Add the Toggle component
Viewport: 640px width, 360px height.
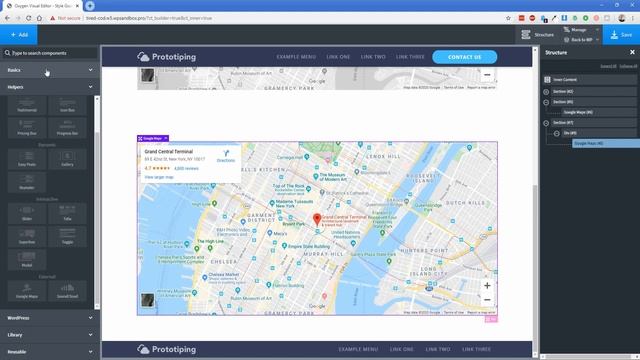coord(67,237)
